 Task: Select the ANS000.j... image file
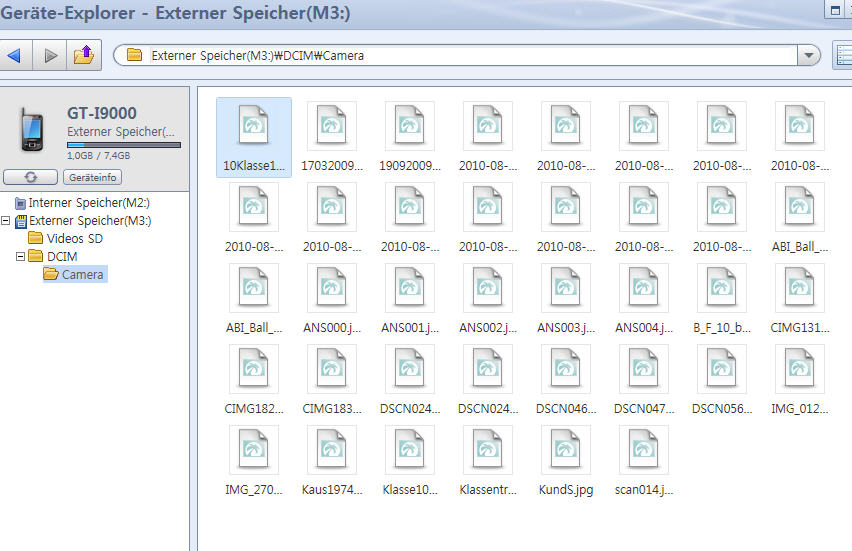coord(332,299)
